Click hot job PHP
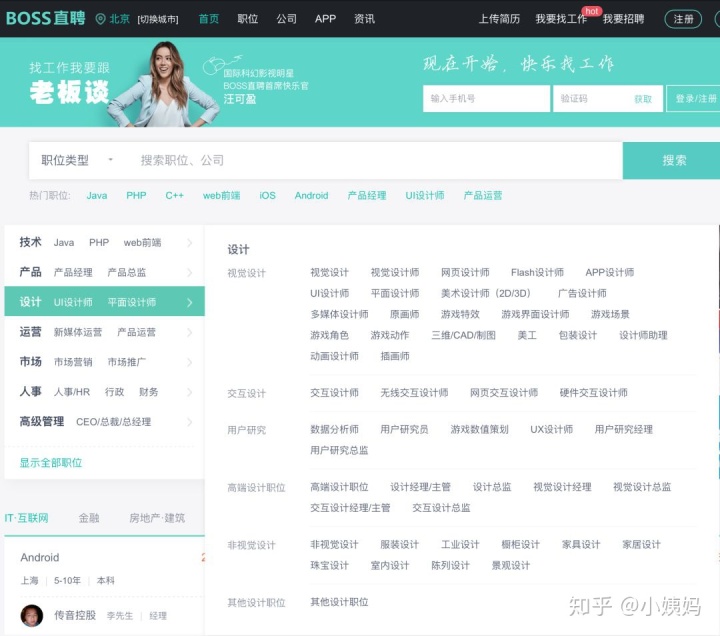Viewport: 720px width, 636px height. pyautogui.click(x=136, y=196)
